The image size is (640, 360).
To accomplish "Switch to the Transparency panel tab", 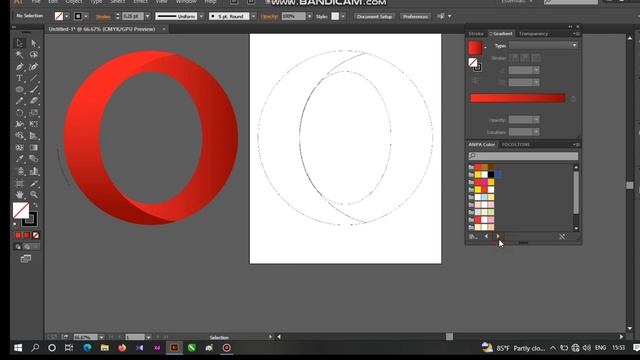I will 533,34.
